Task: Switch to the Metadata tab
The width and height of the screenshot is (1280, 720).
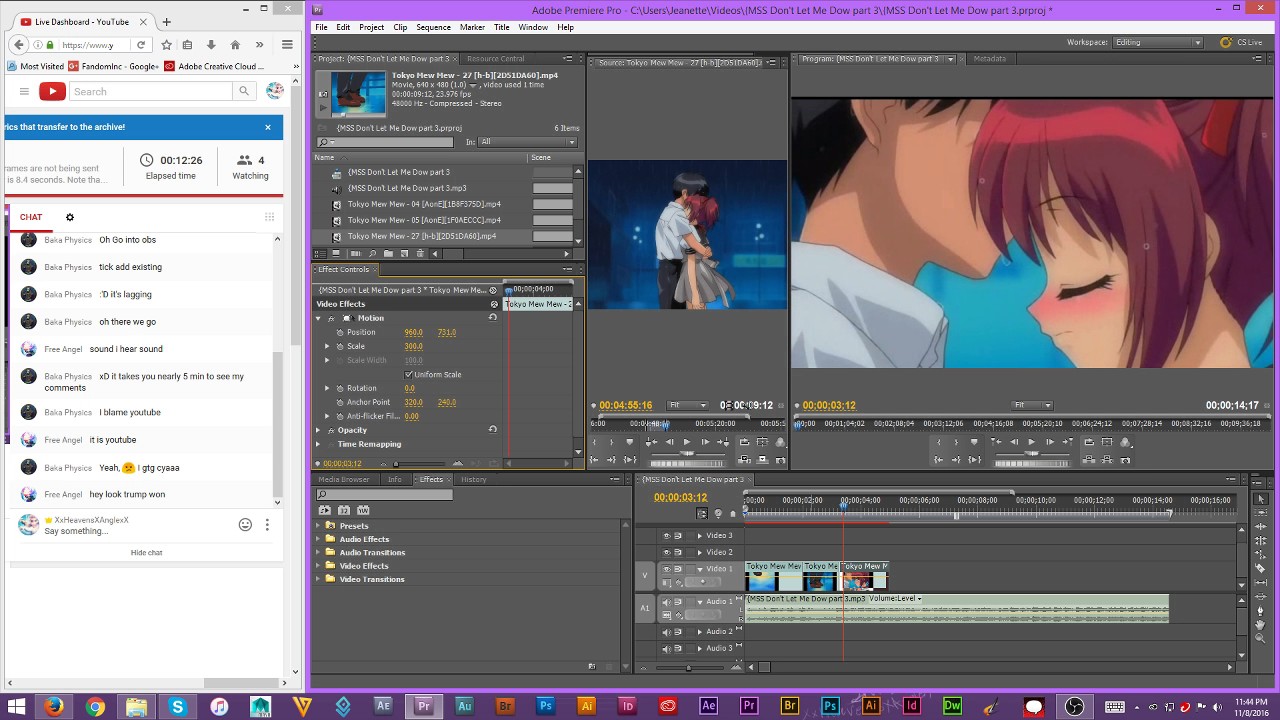Action: point(989,59)
